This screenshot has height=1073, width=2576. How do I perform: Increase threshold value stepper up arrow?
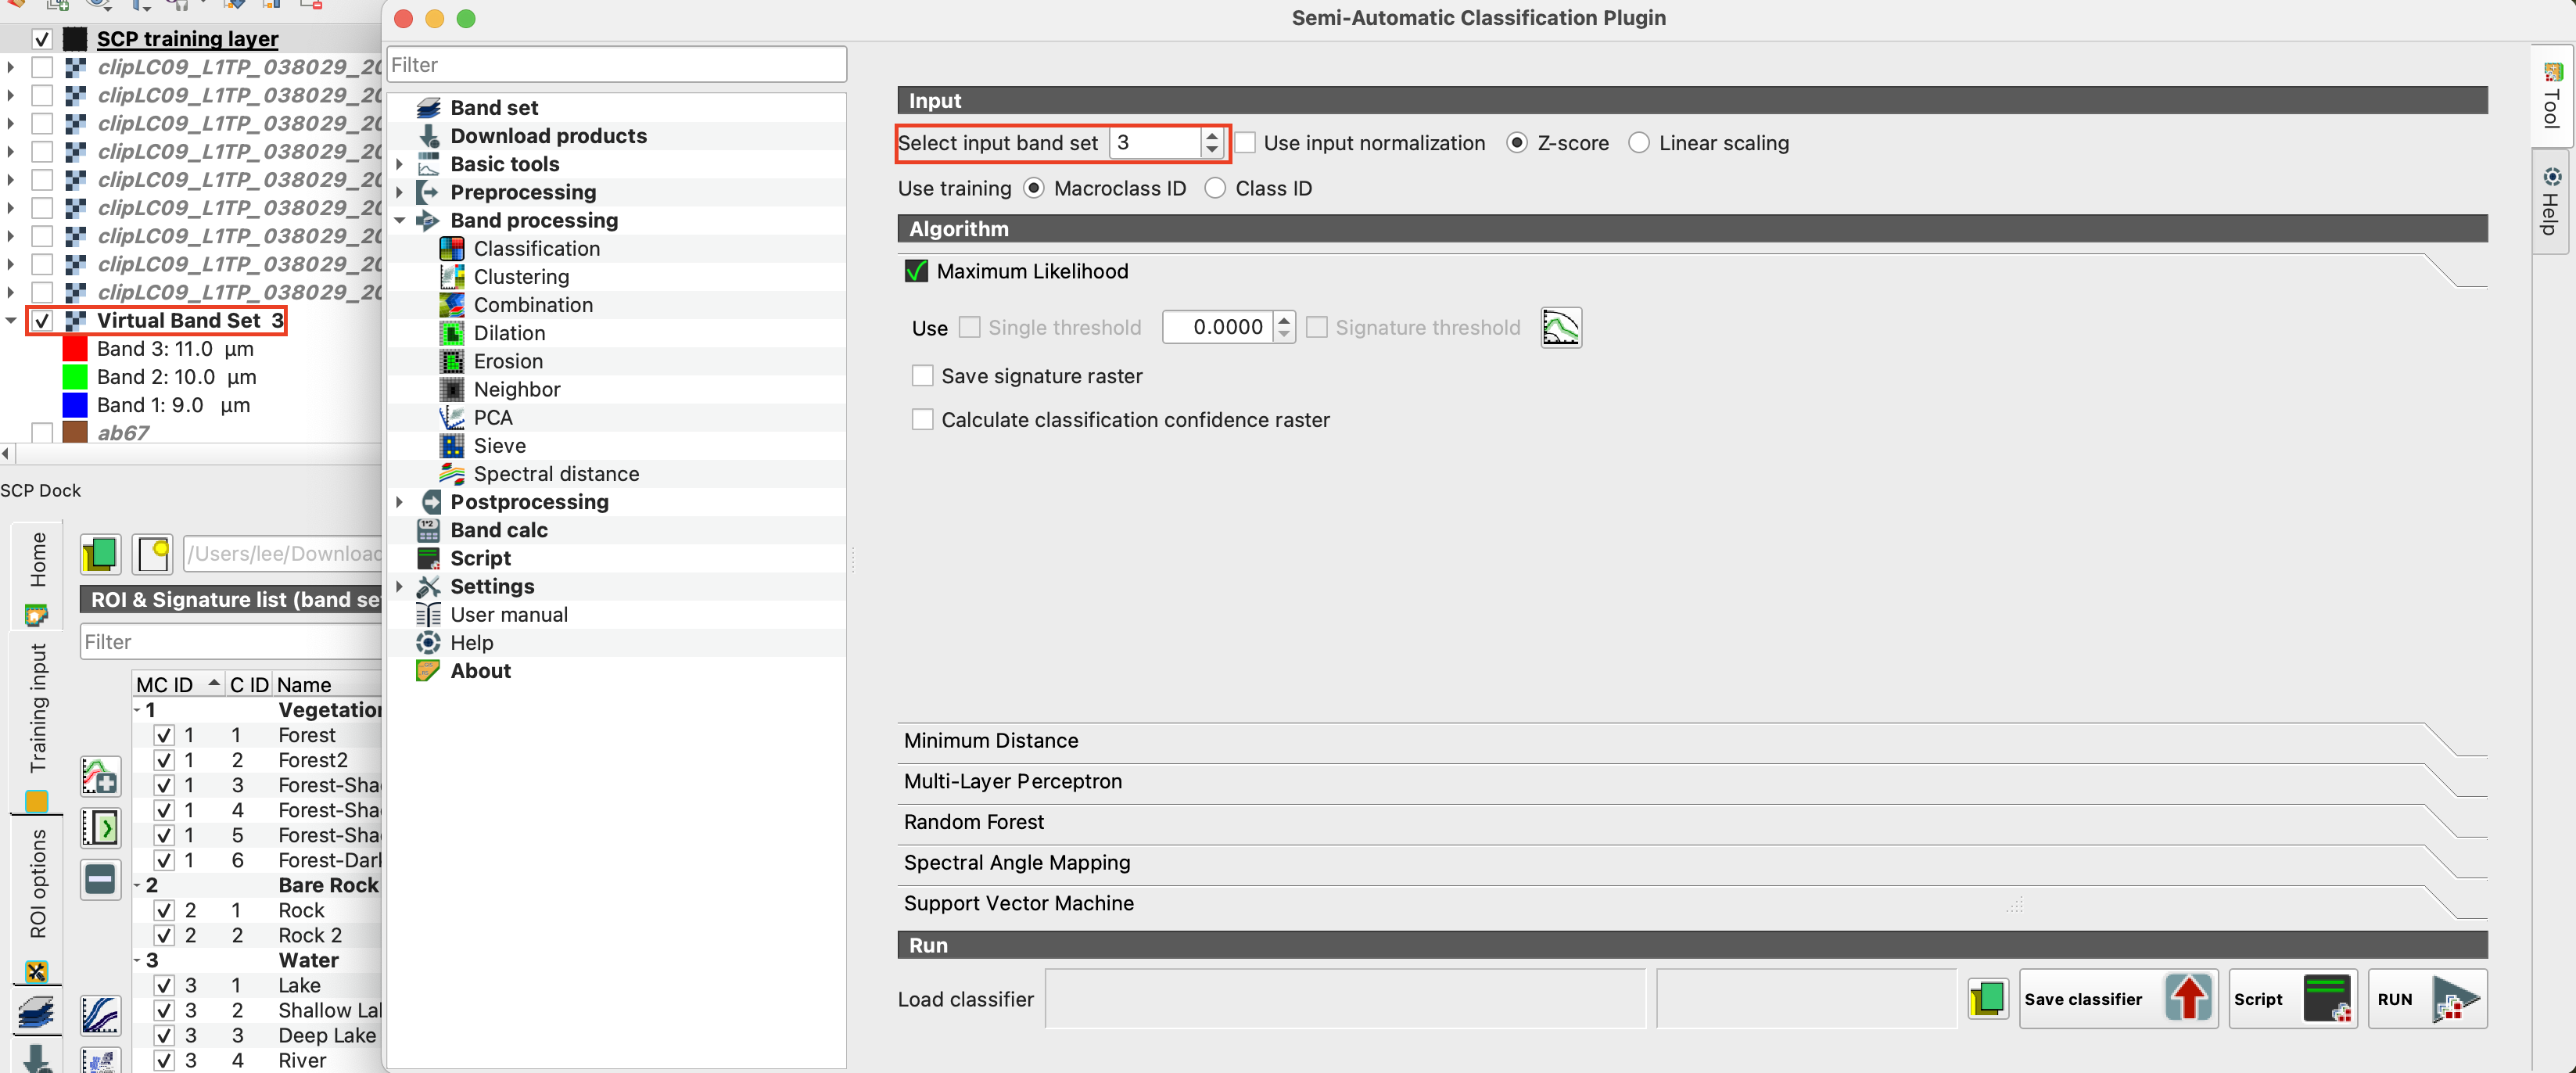point(1285,320)
